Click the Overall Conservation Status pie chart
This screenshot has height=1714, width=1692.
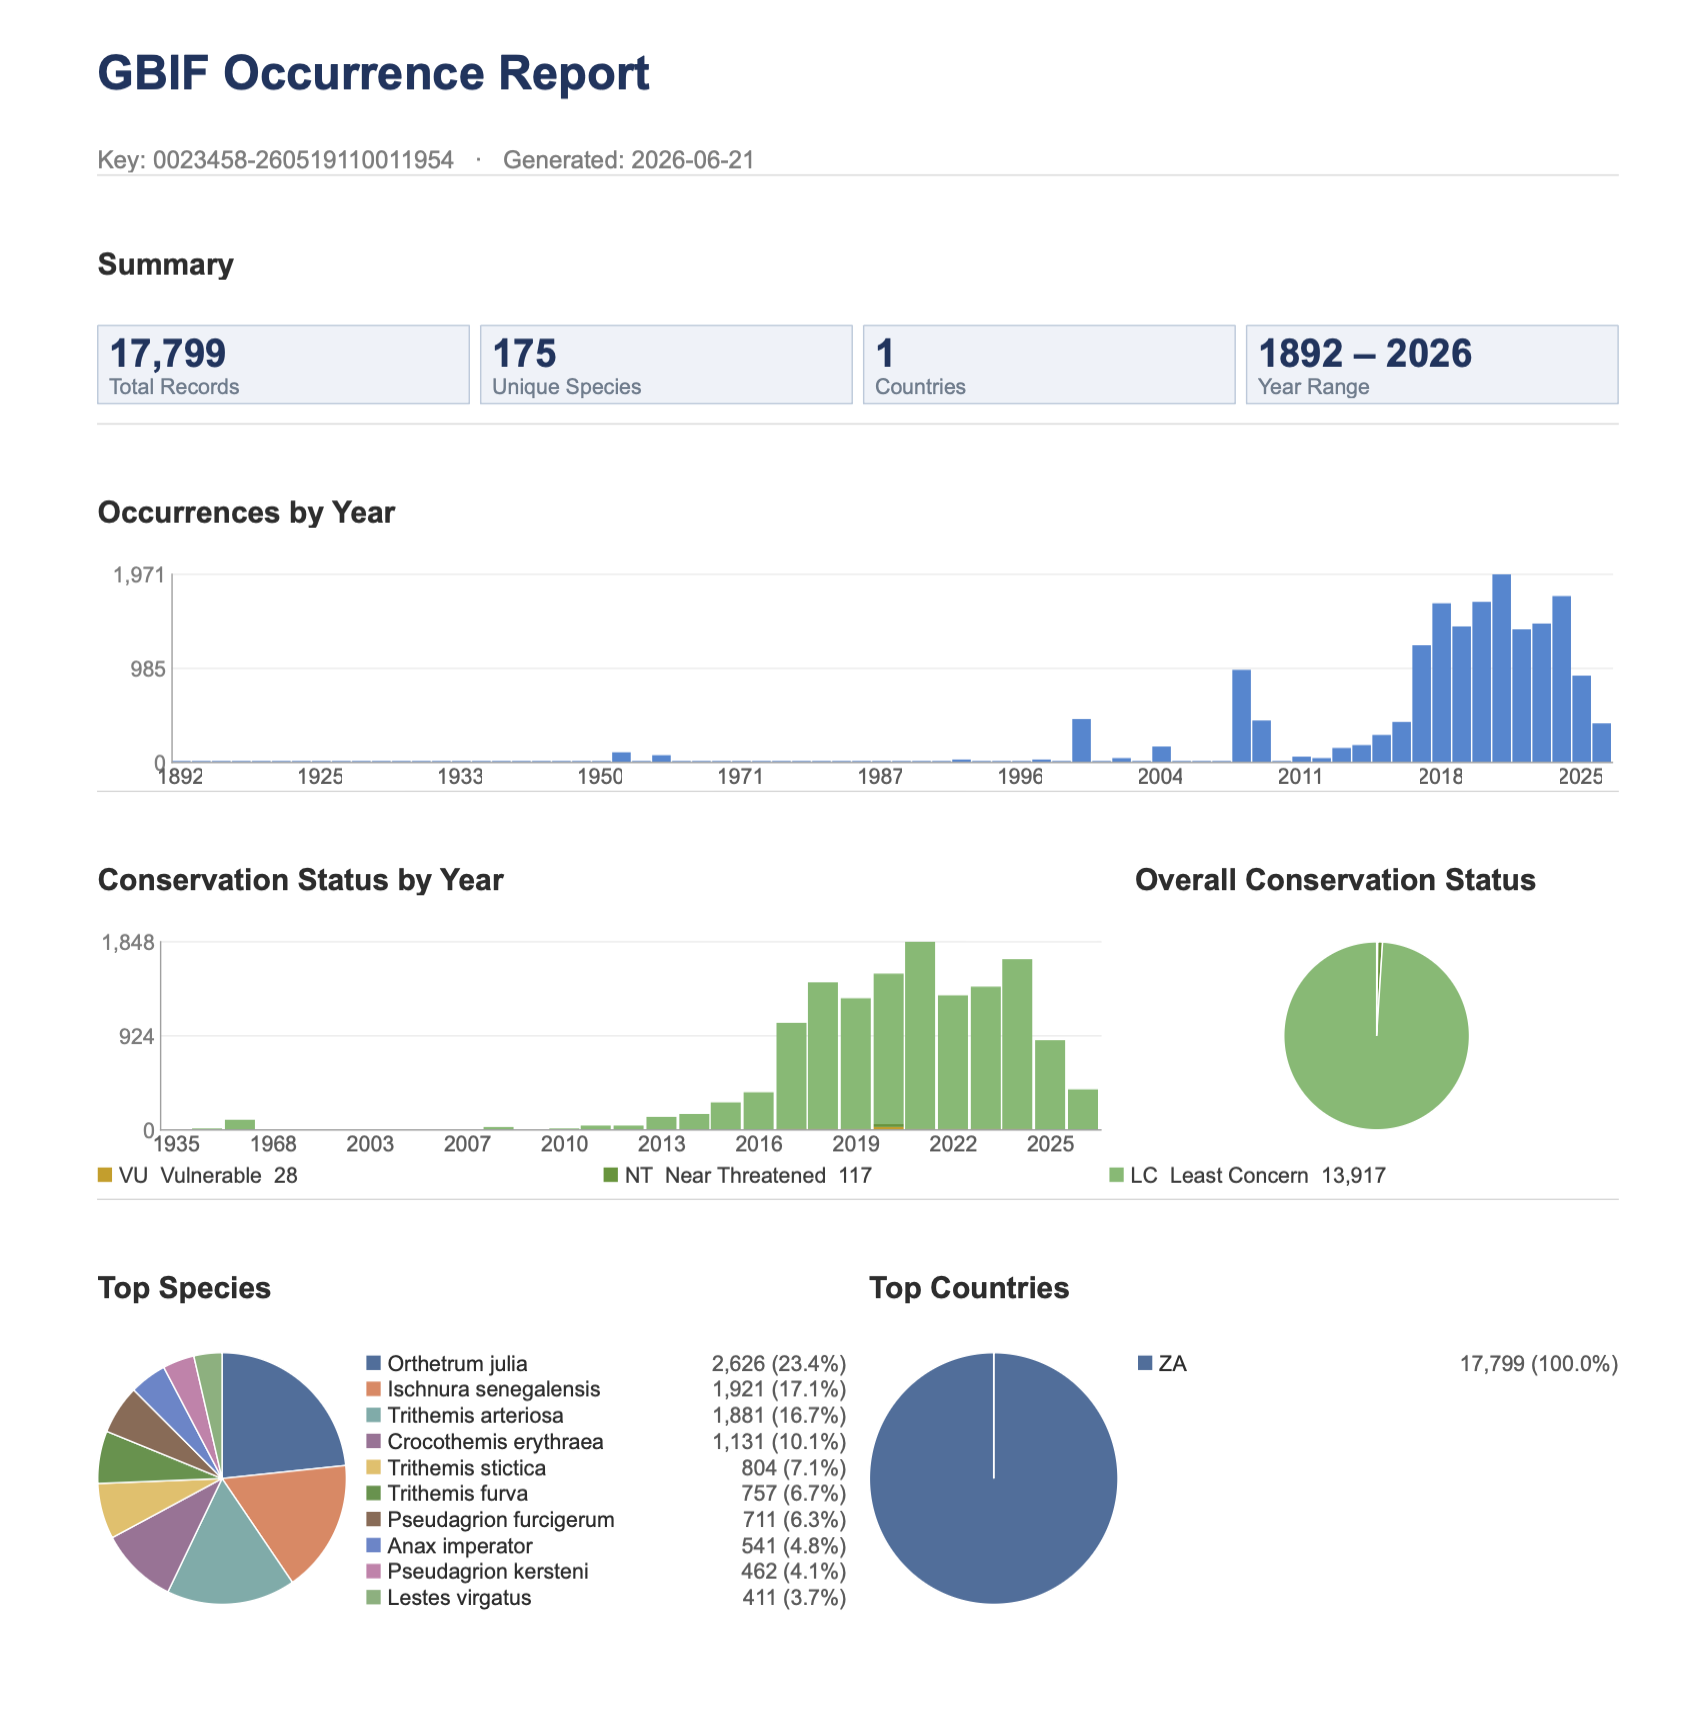pyautogui.click(x=1376, y=1035)
